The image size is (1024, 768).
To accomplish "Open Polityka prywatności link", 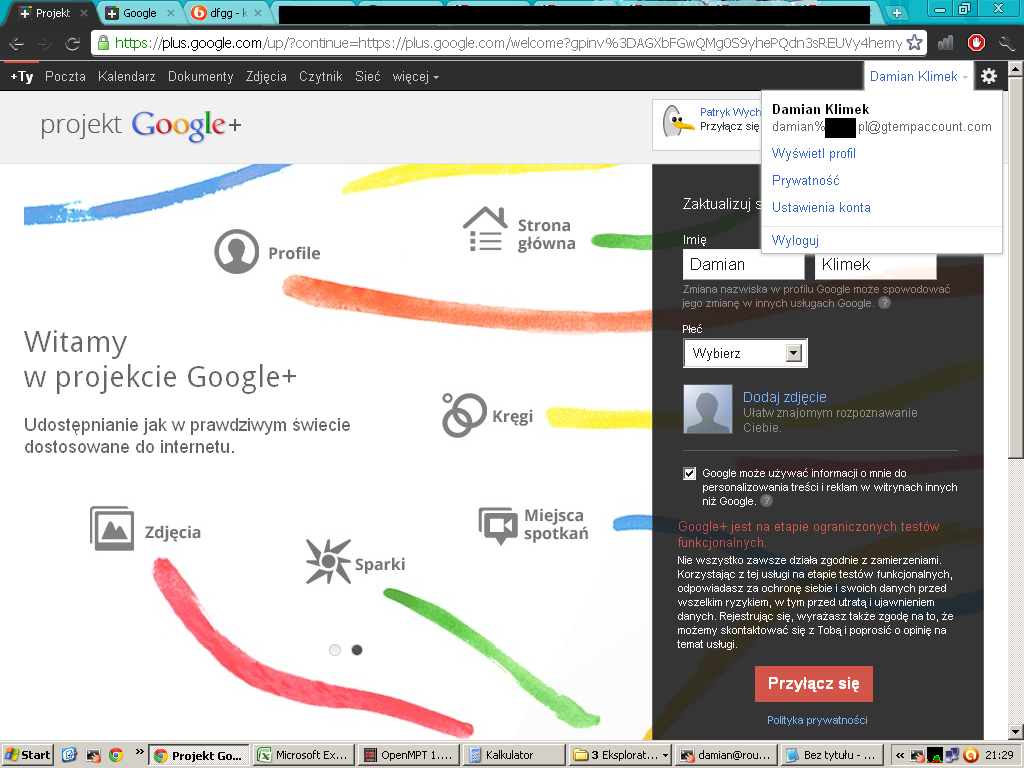I will point(817,720).
